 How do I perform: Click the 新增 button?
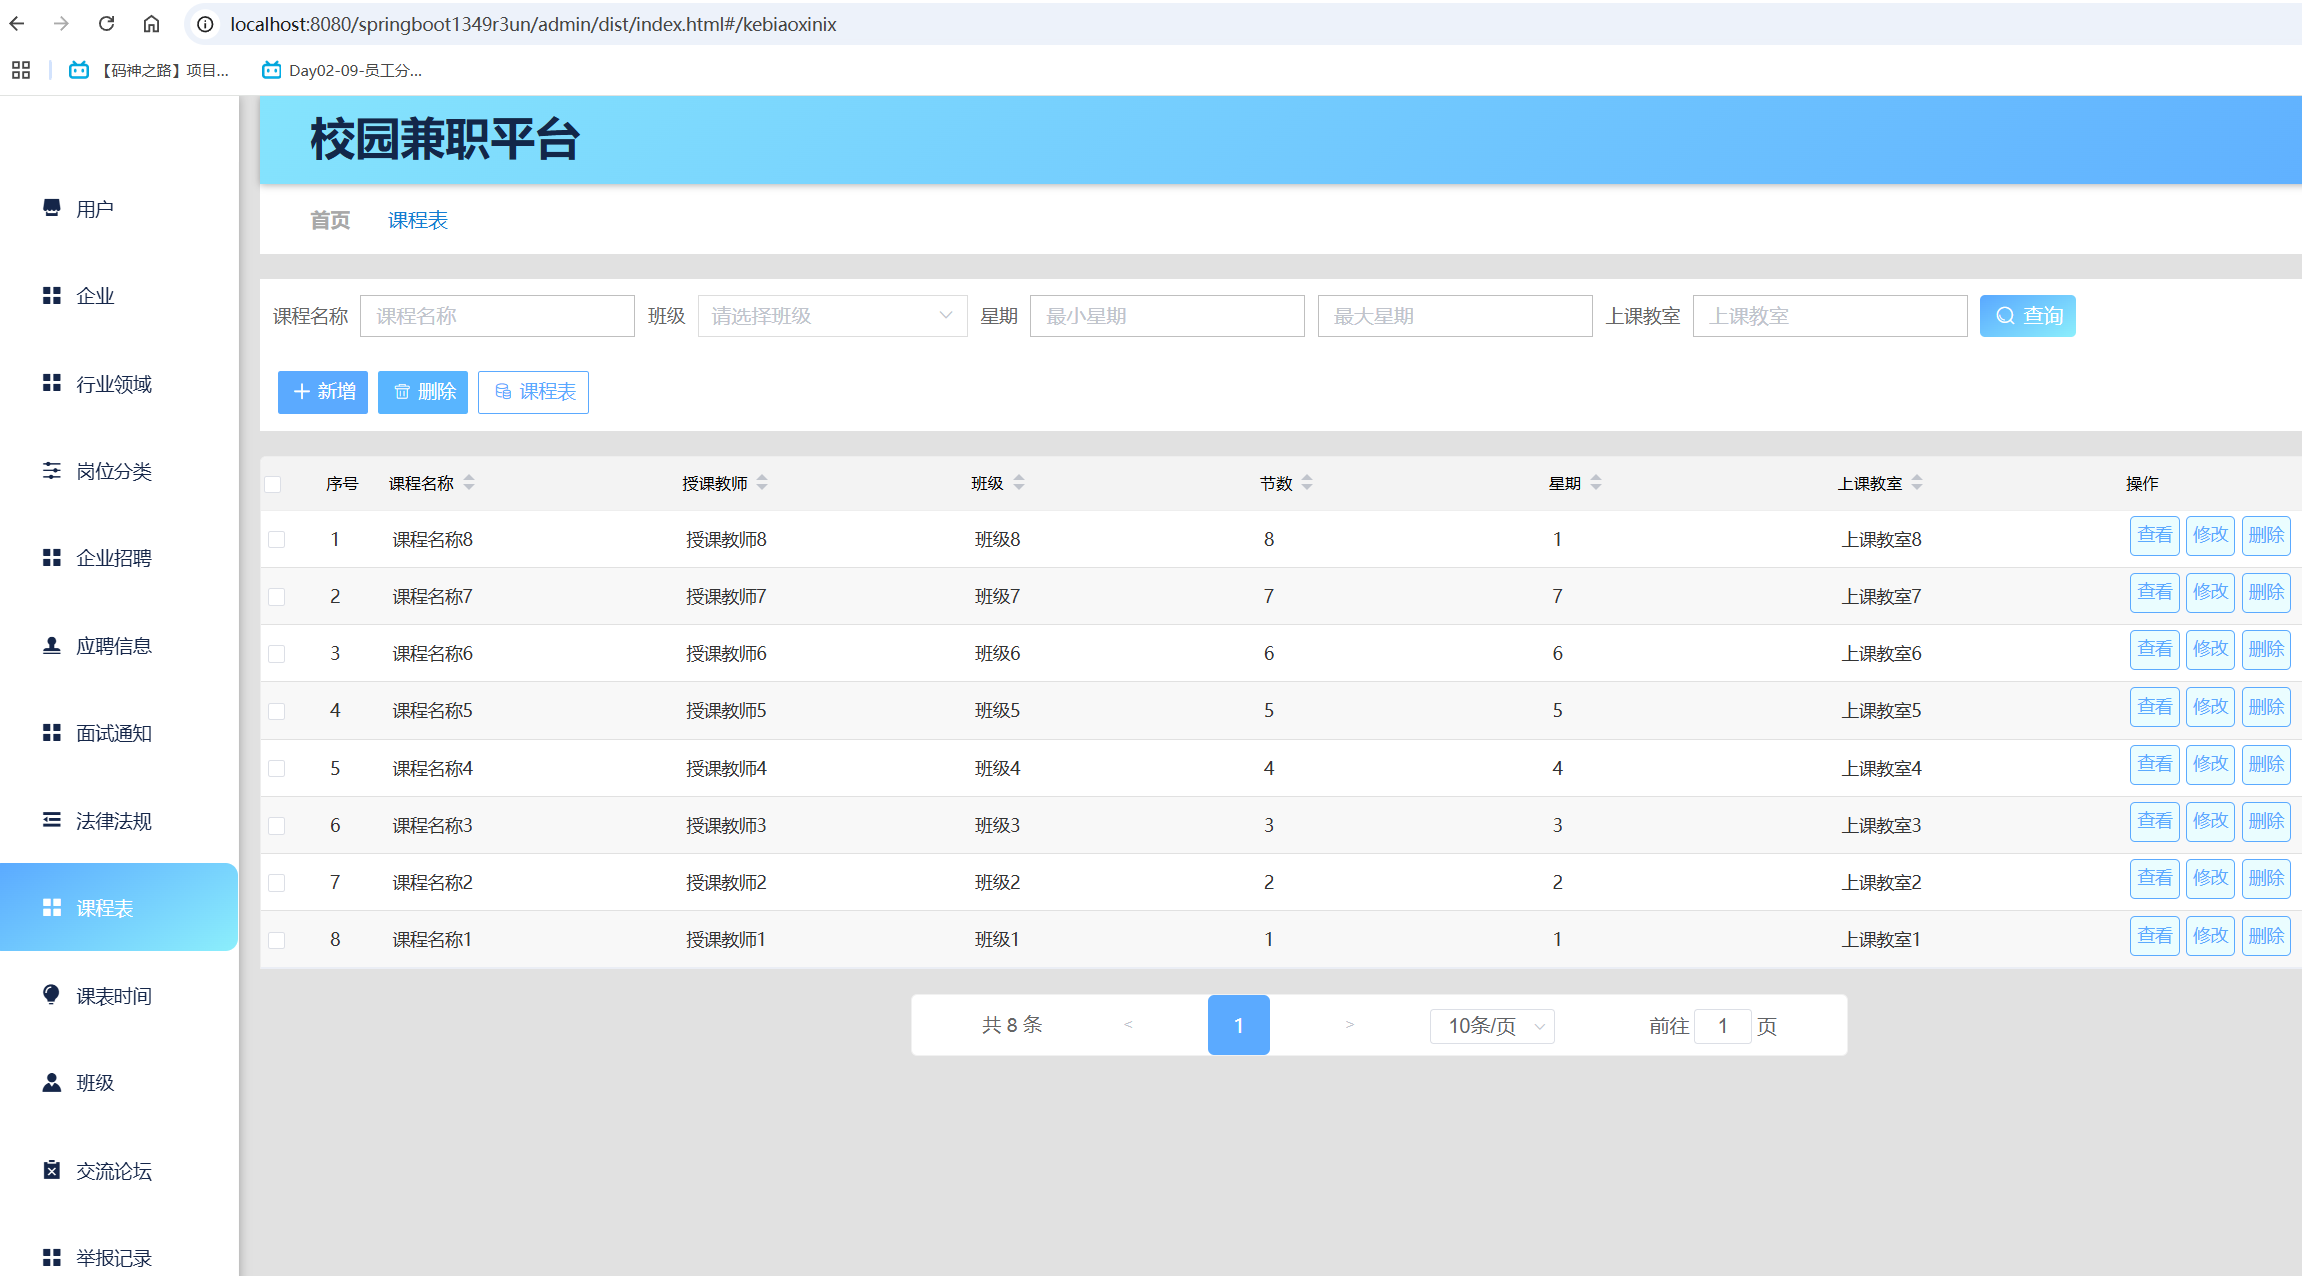click(x=322, y=392)
